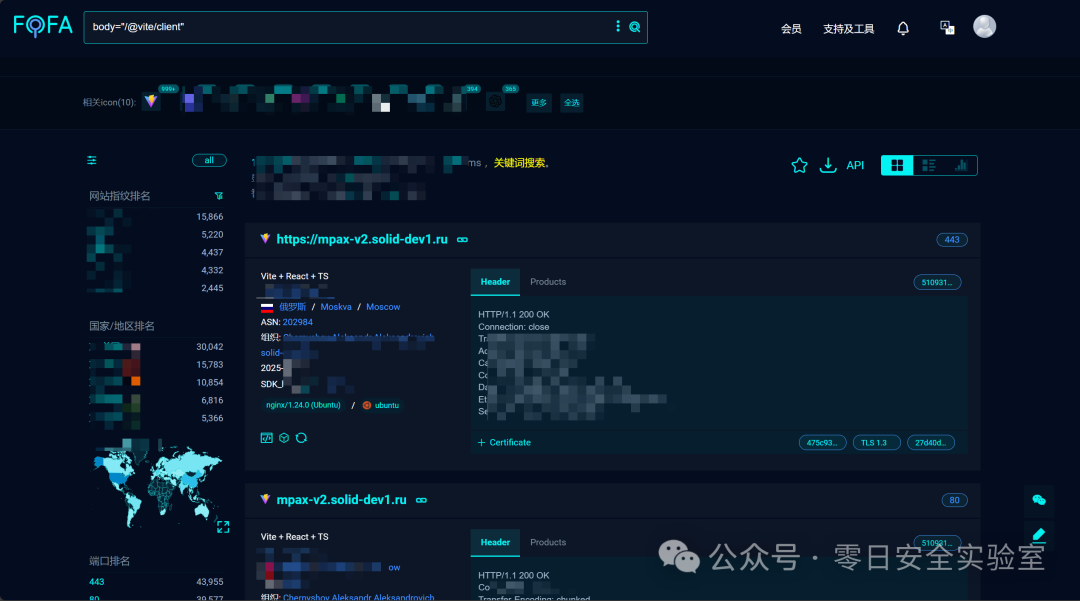
Task: Click the 关键词搜索 link
Action: click(519, 163)
